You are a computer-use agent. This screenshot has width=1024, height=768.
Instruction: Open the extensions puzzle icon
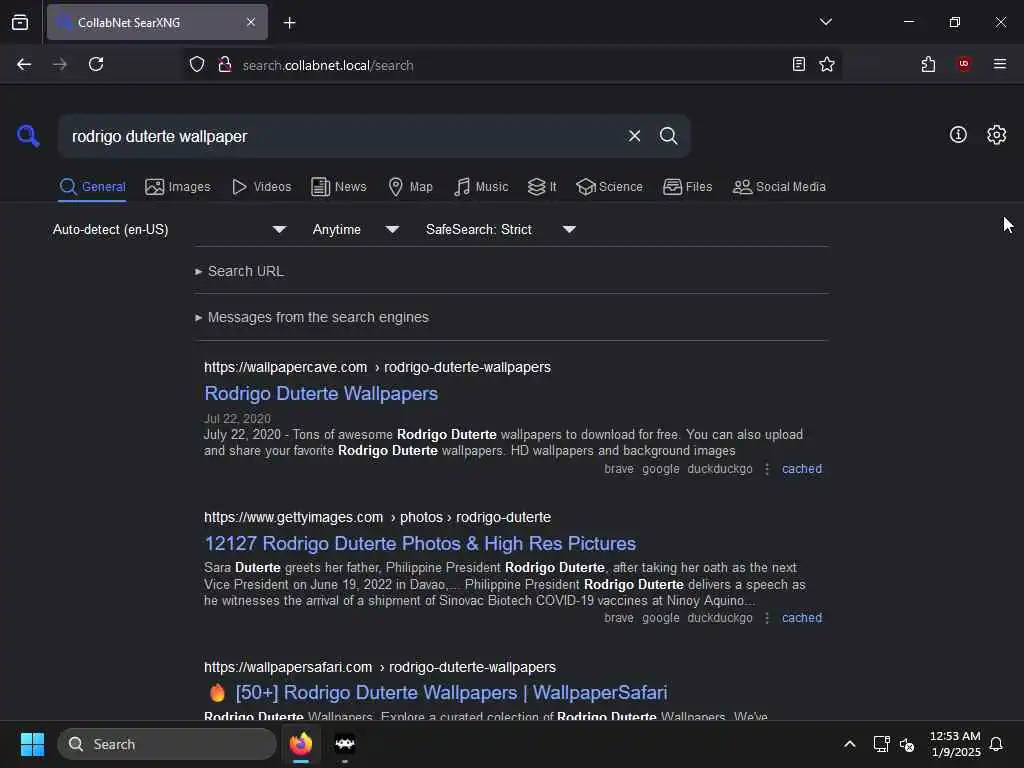point(928,64)
